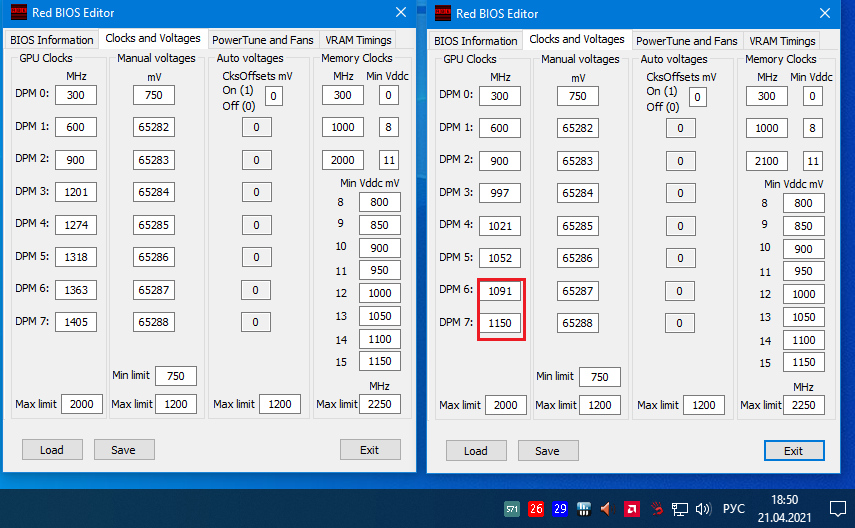Open the red 26 temperature tray icon
Image resolution: width=855 pixels, height=528 pixels.
coord(536,509)
